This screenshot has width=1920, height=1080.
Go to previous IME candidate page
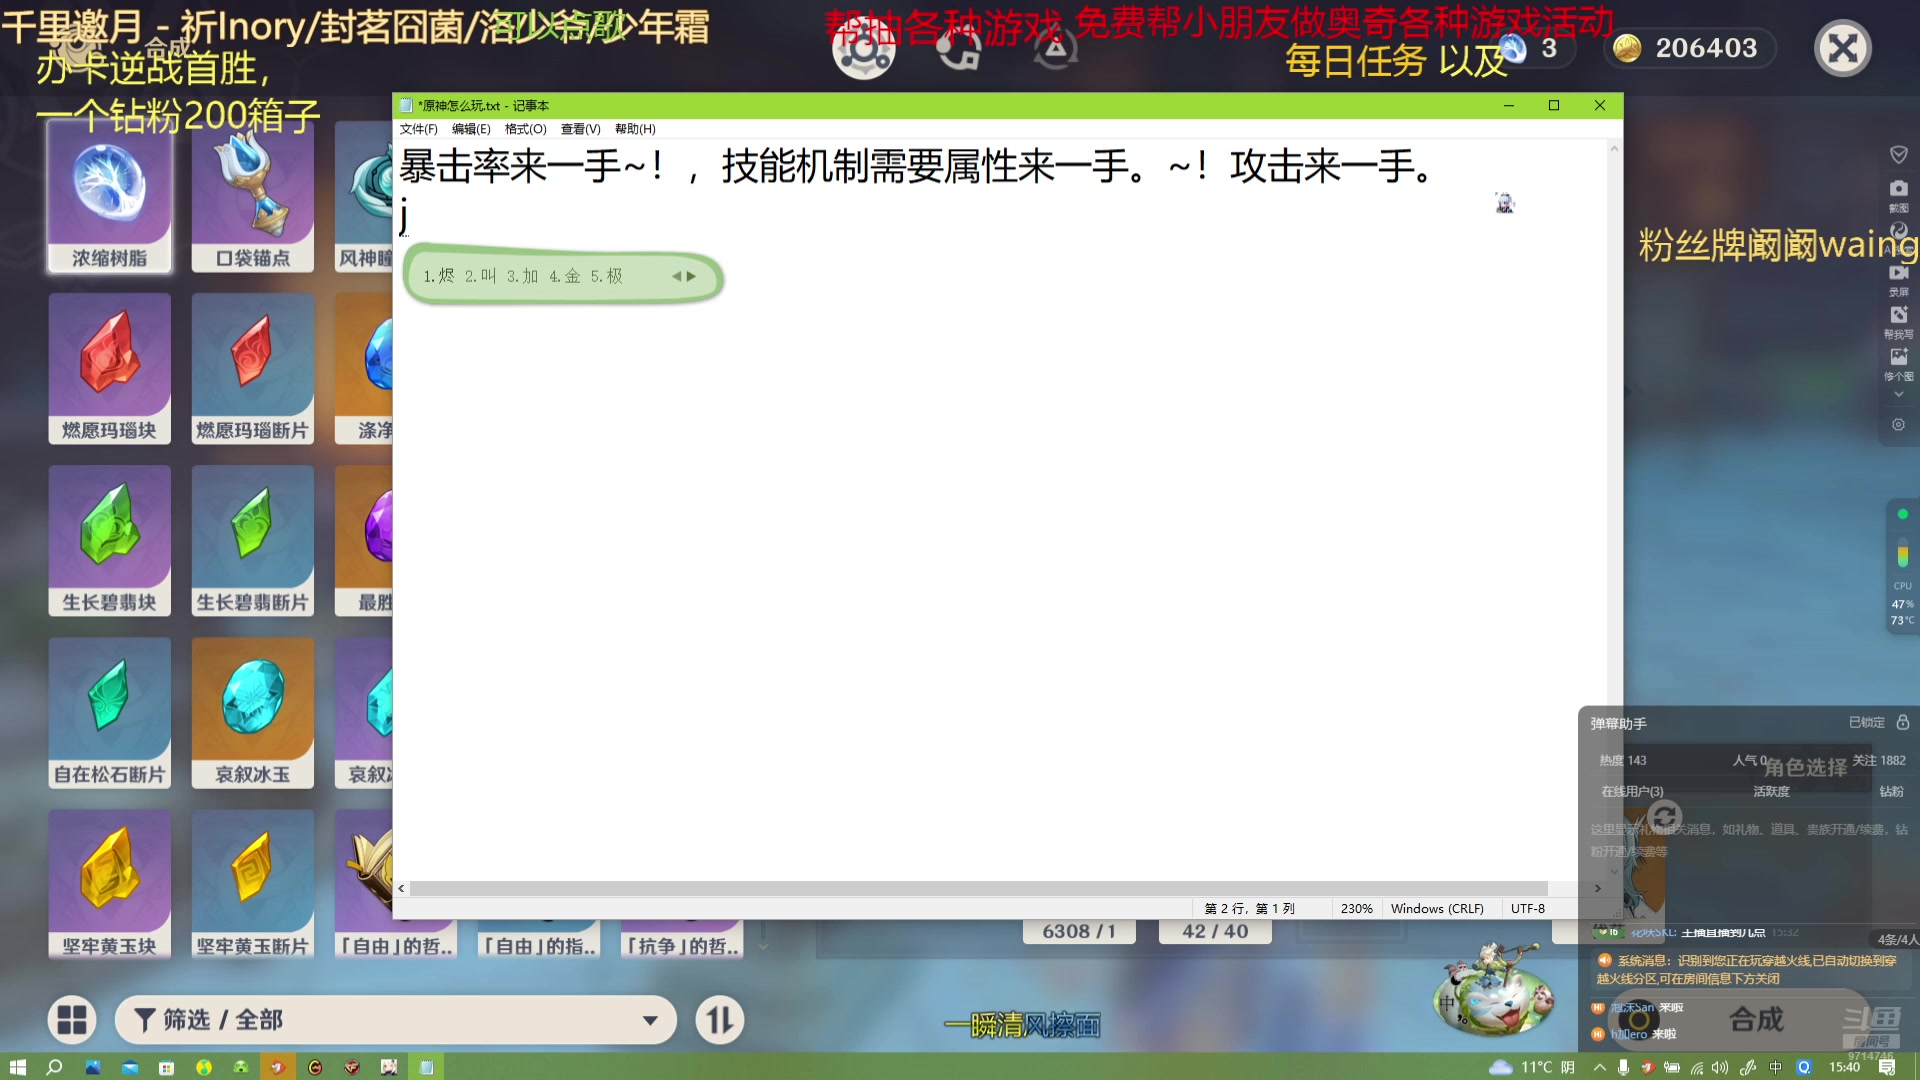(676, 276)
